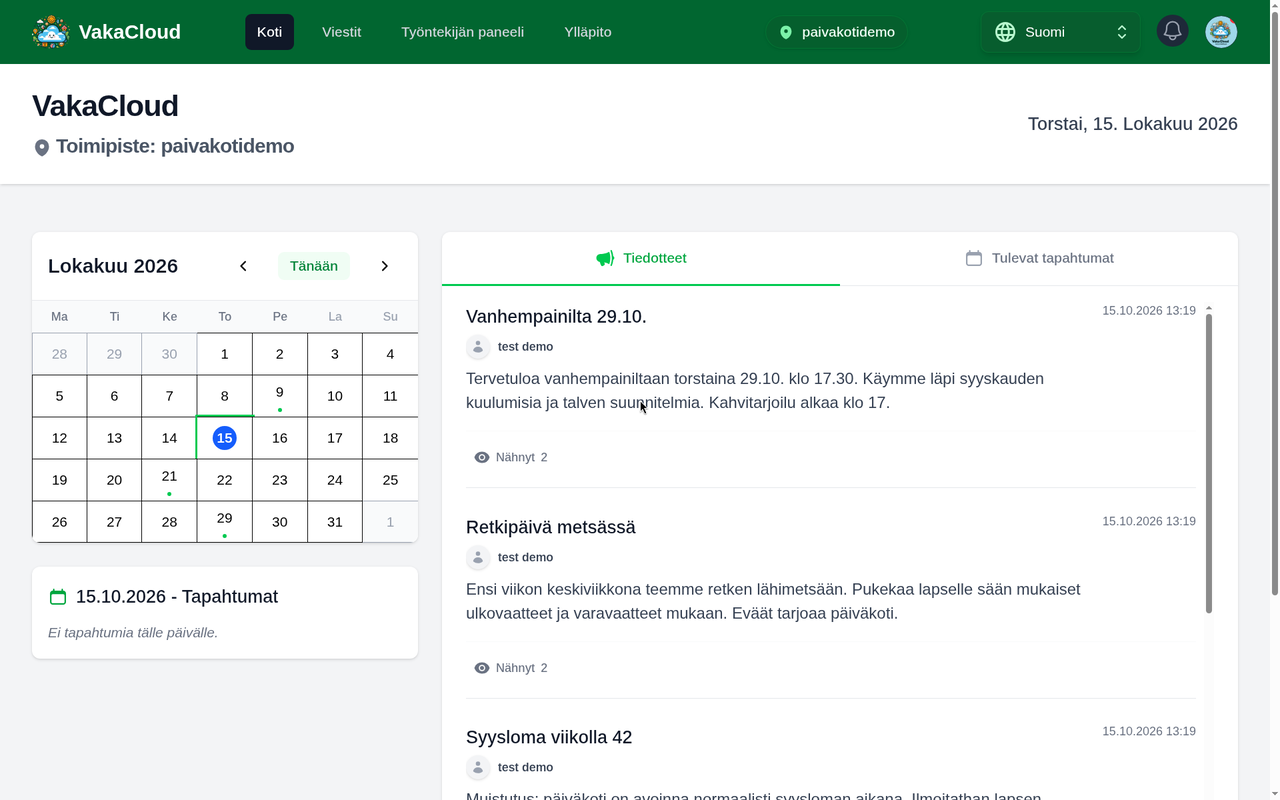Click the announcements list scrollbar
Viewport: 1280px width, 800px height.
1209,462
